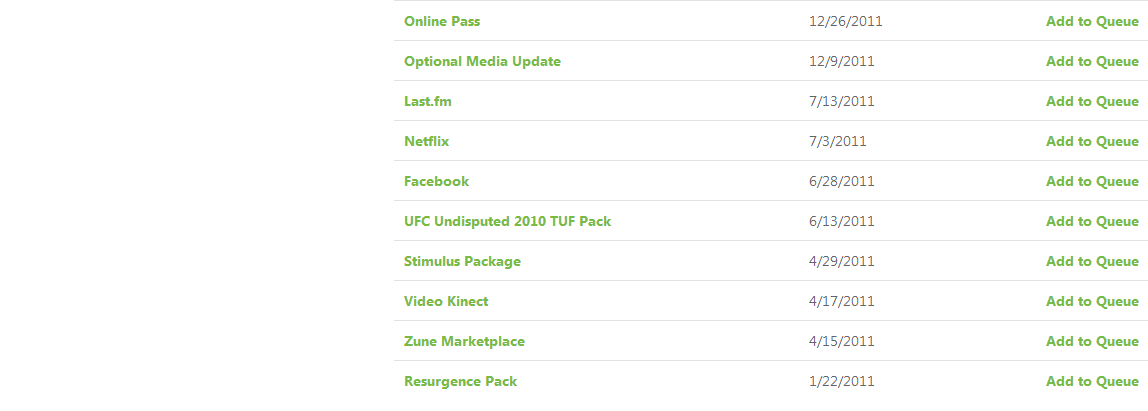This screenshot has height=411, width=1148.
Task: Open the Online Pass link
Action: [443, 21]
